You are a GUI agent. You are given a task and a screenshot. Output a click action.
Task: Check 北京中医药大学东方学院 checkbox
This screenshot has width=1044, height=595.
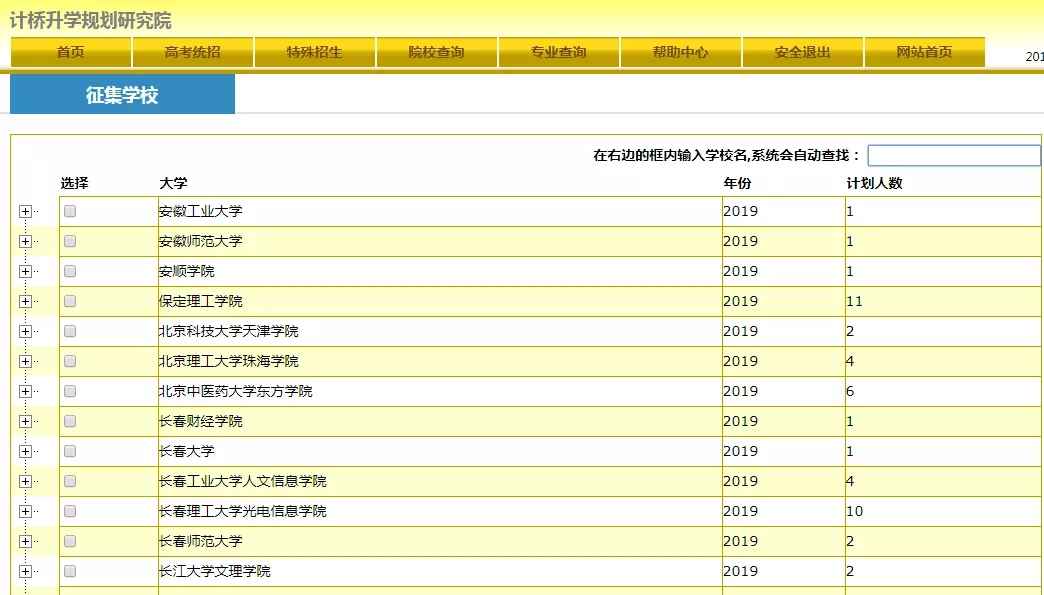coord(70,391)
